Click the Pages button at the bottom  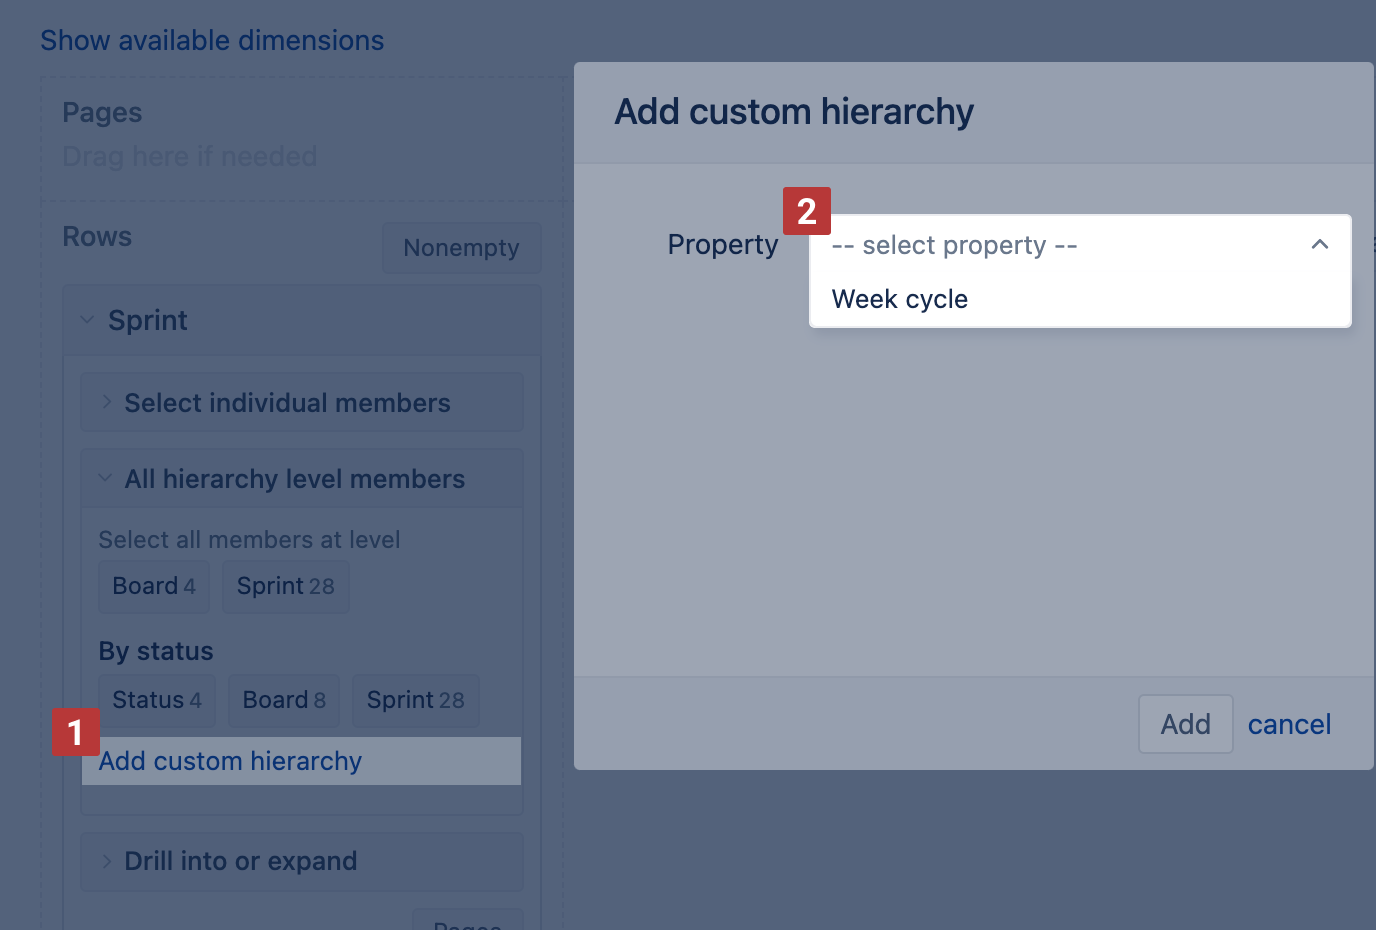tap(466, 922)
